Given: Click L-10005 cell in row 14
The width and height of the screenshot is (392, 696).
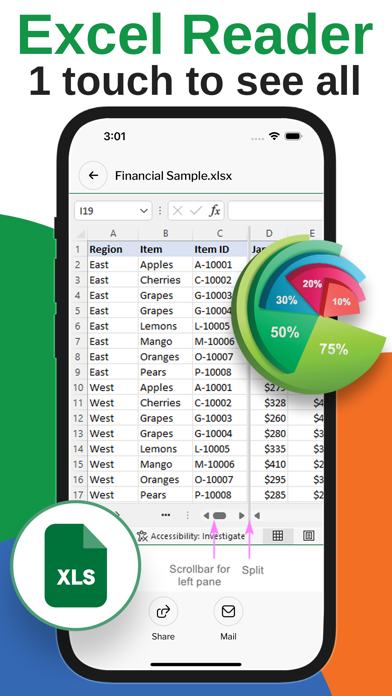Looking at the screenshot, I should 220,449.
